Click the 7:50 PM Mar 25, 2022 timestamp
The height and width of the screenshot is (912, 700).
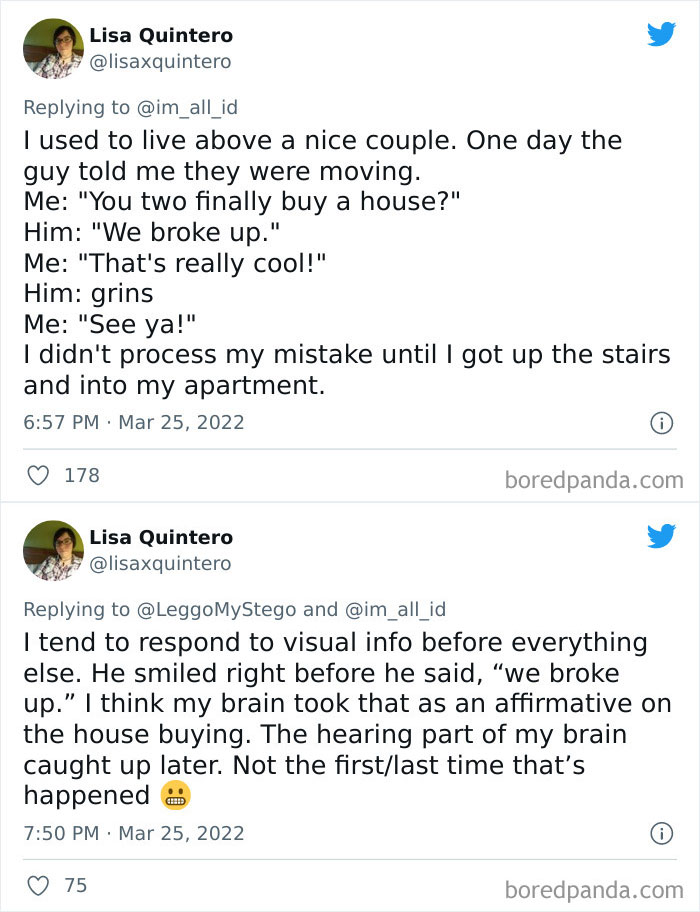click(133, 832)
